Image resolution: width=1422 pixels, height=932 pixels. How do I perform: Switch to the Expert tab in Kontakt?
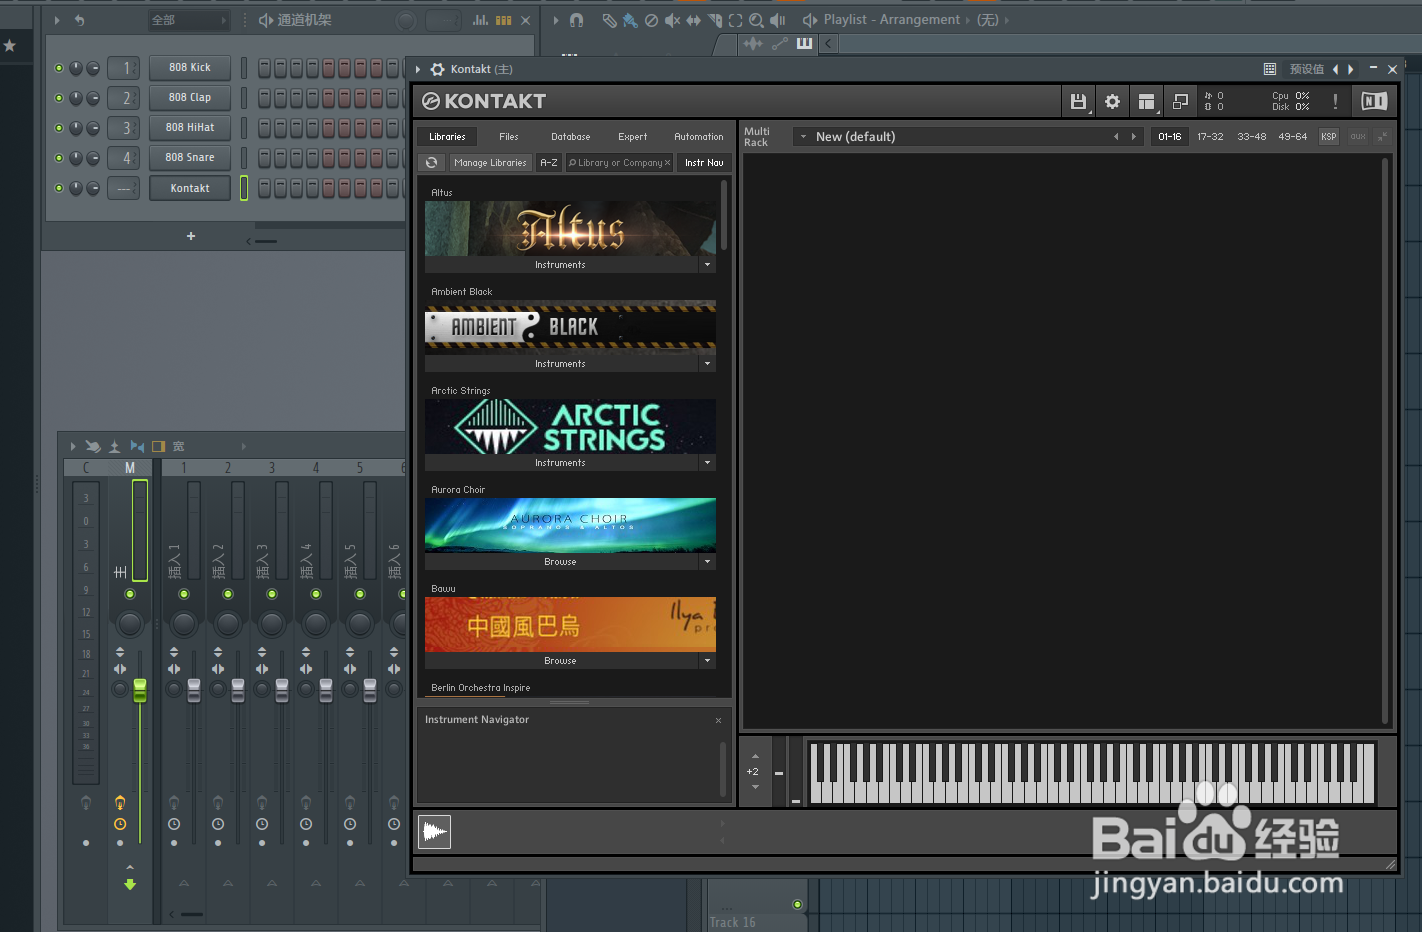(633, 137)
